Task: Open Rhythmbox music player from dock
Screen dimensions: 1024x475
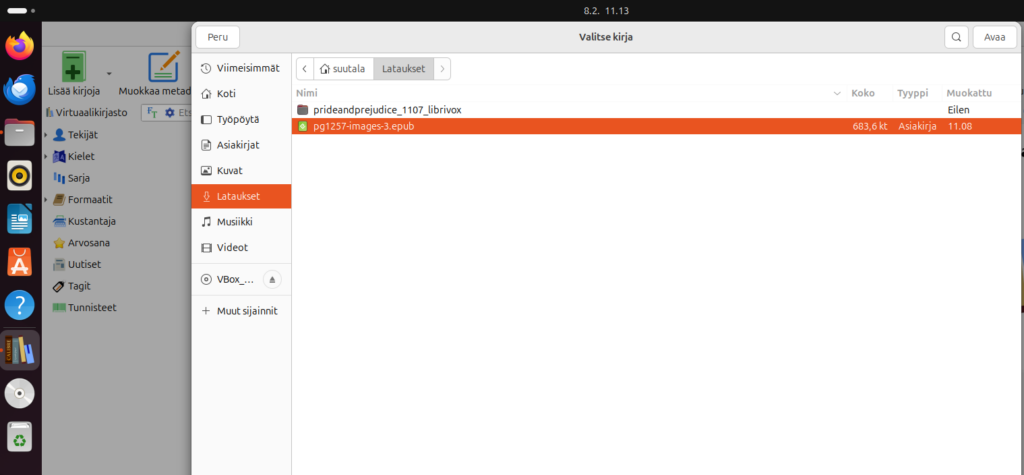Action: click(20, 175)
